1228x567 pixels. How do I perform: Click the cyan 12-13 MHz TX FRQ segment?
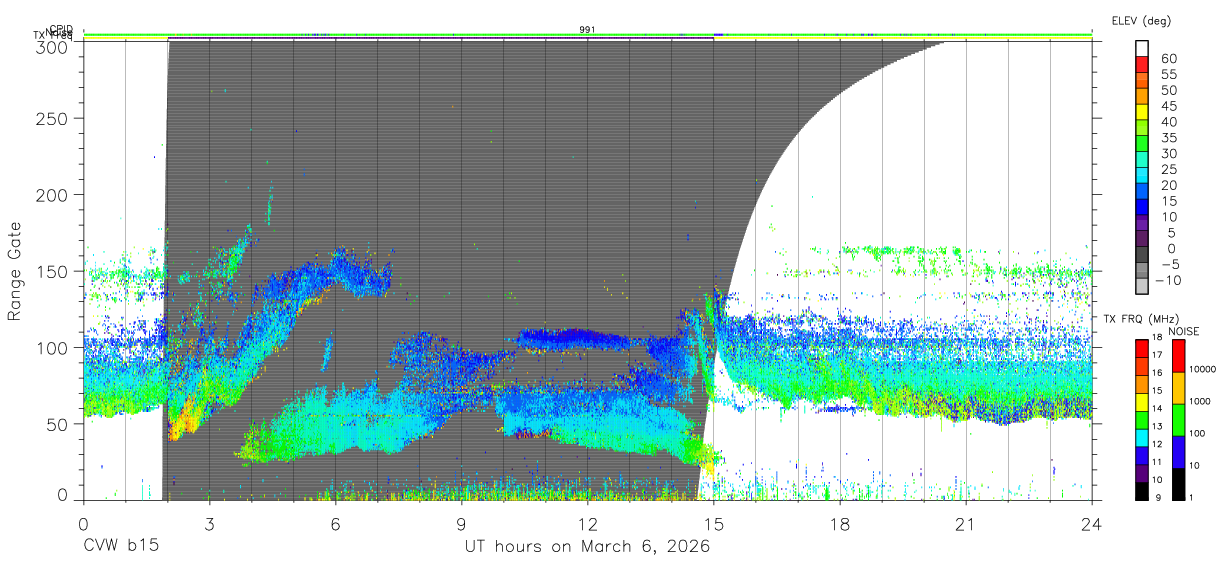(x=1141, y=436)
